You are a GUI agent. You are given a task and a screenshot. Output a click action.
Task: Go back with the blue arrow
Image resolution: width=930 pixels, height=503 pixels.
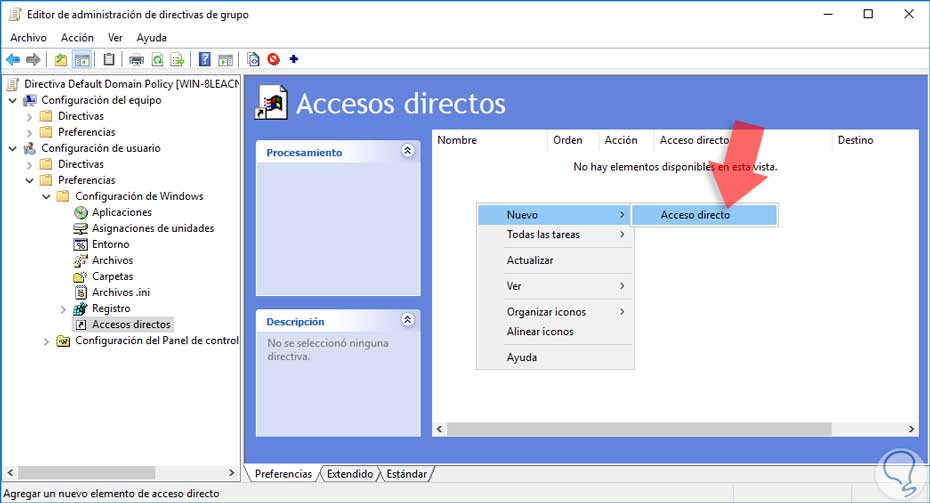[13, 59]
